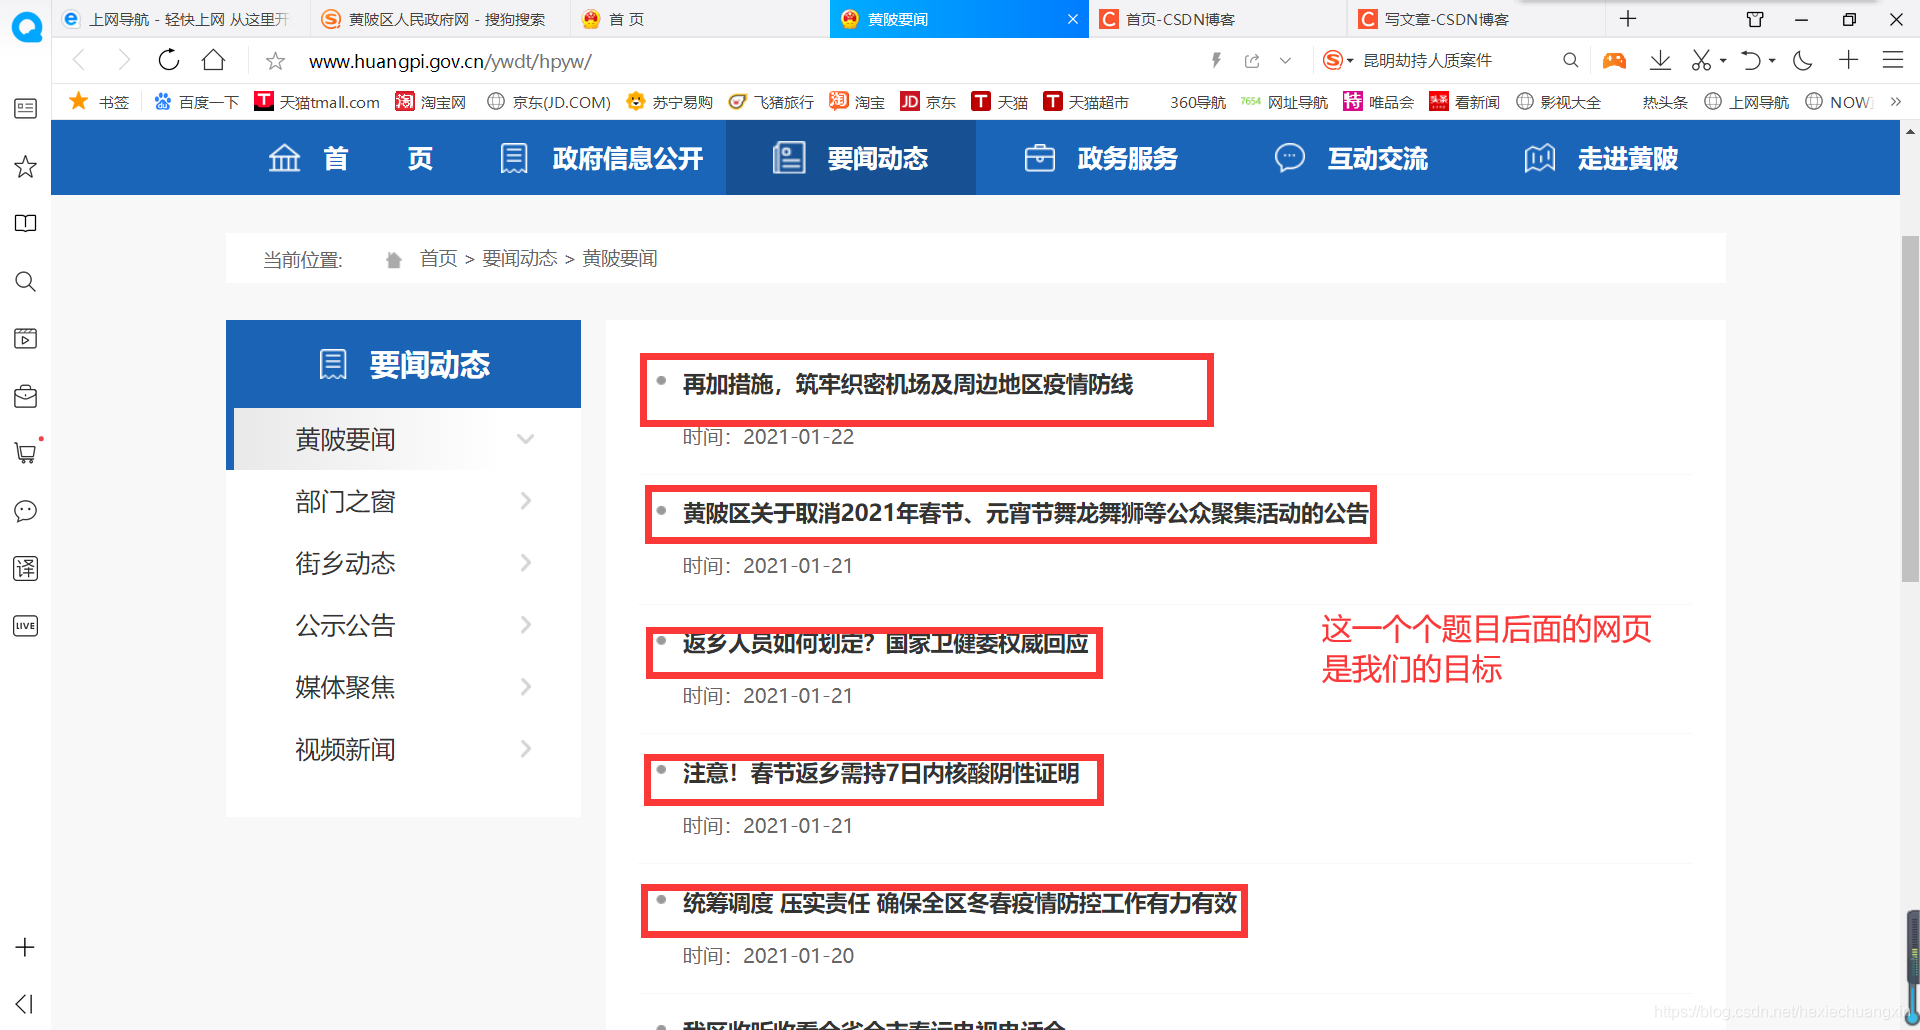This screenshot has height=1030, width=1920.
Task: Open sidebar shopping cart icon
Action: tap(26, 453)
